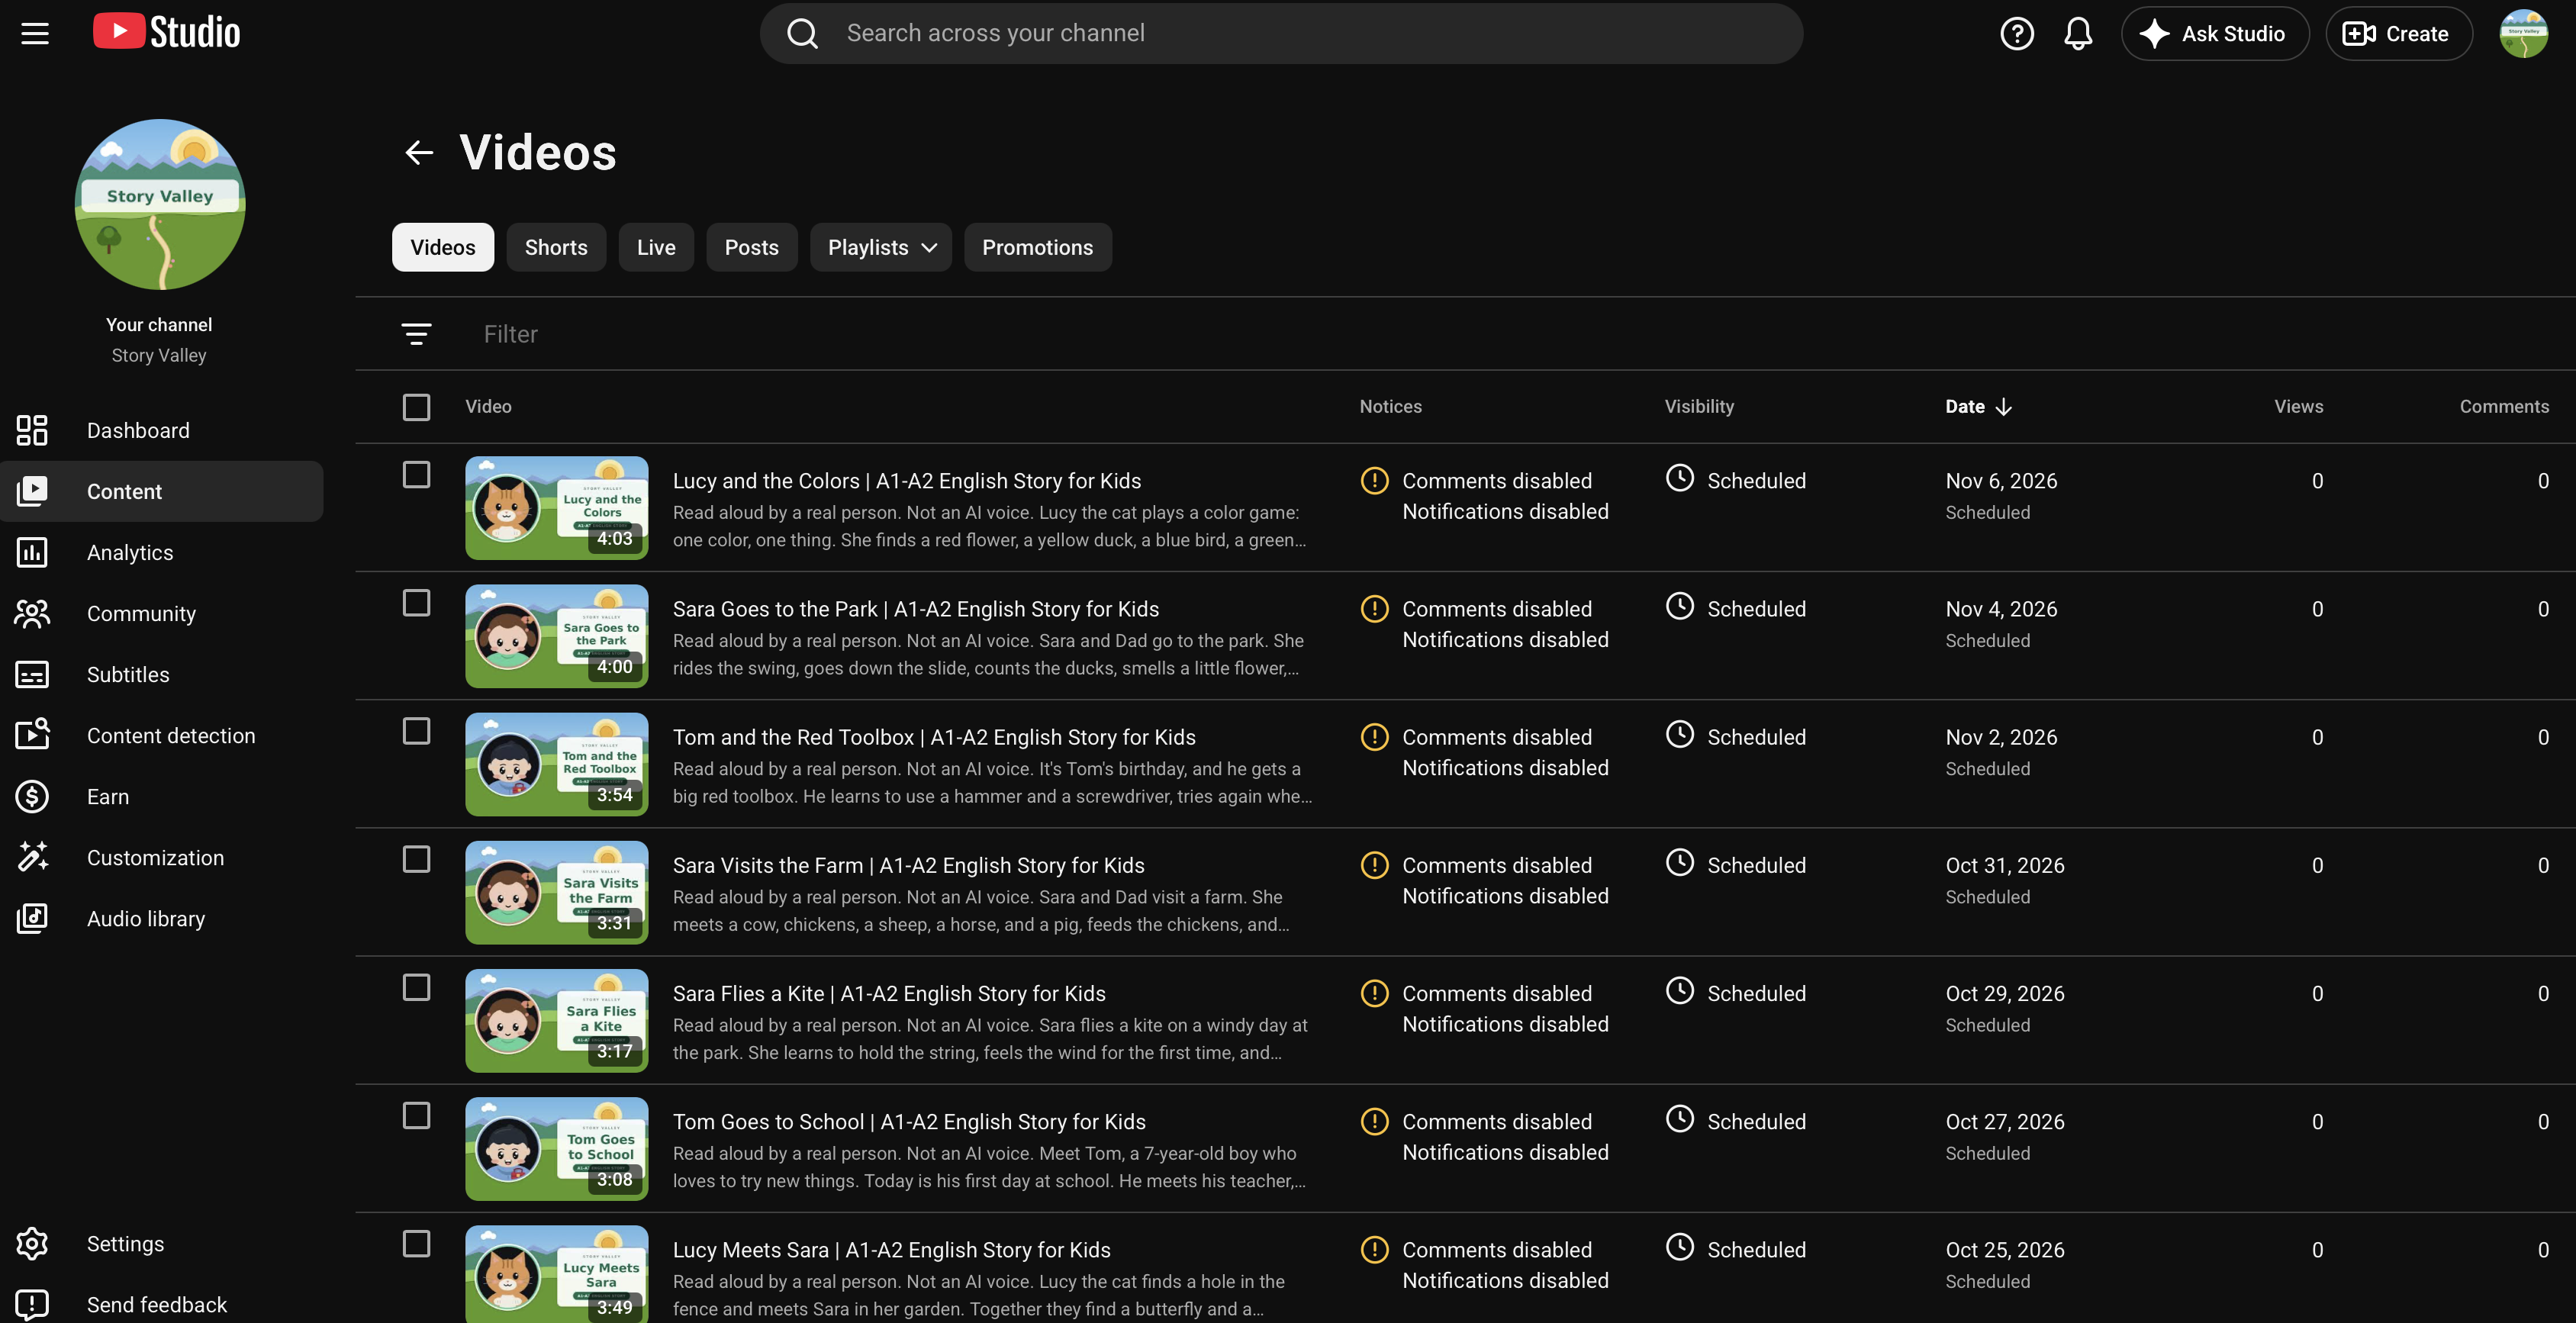Open Audio library in the sidebar
Image resolution: width=2576 pixels, height=1323 pixels.
(x=162, y=918)
